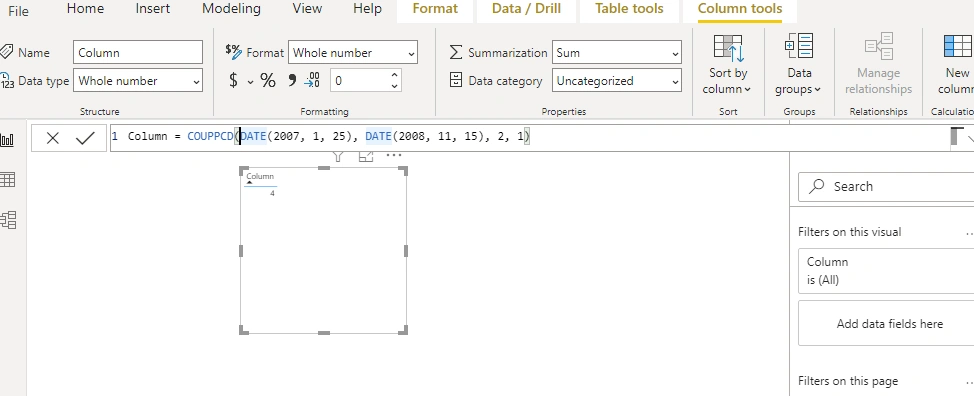The height and width of the screenshot is (396, 974).
Task: Switch to the Insert ribbon tab
Action: pyautogui.click(x=153, y=9)
